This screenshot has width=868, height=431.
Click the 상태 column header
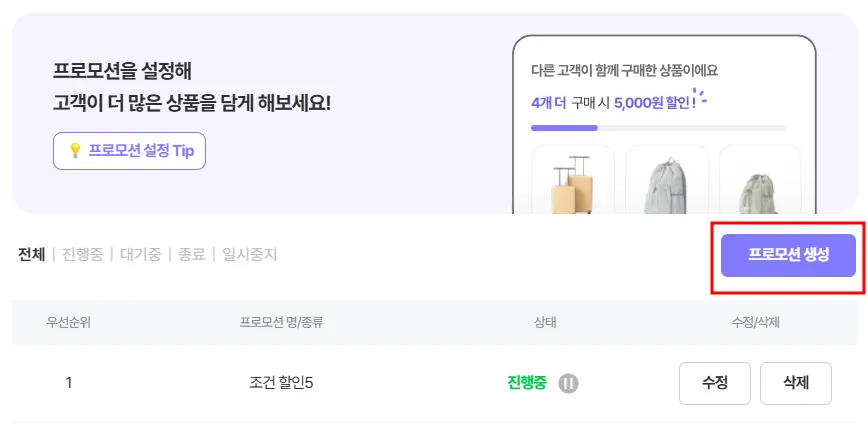[545, 323]
